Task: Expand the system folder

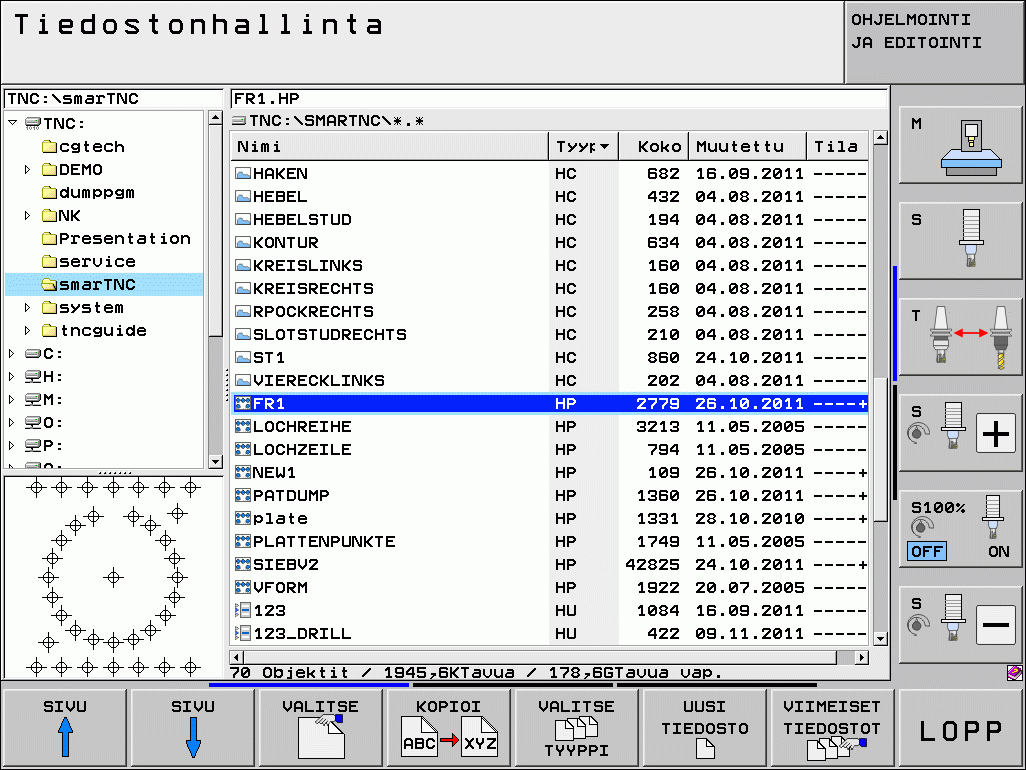Action: point(27,307)
